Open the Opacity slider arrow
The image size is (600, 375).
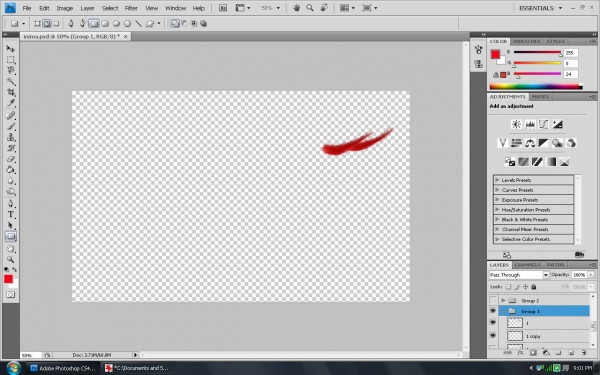(591, 275)
